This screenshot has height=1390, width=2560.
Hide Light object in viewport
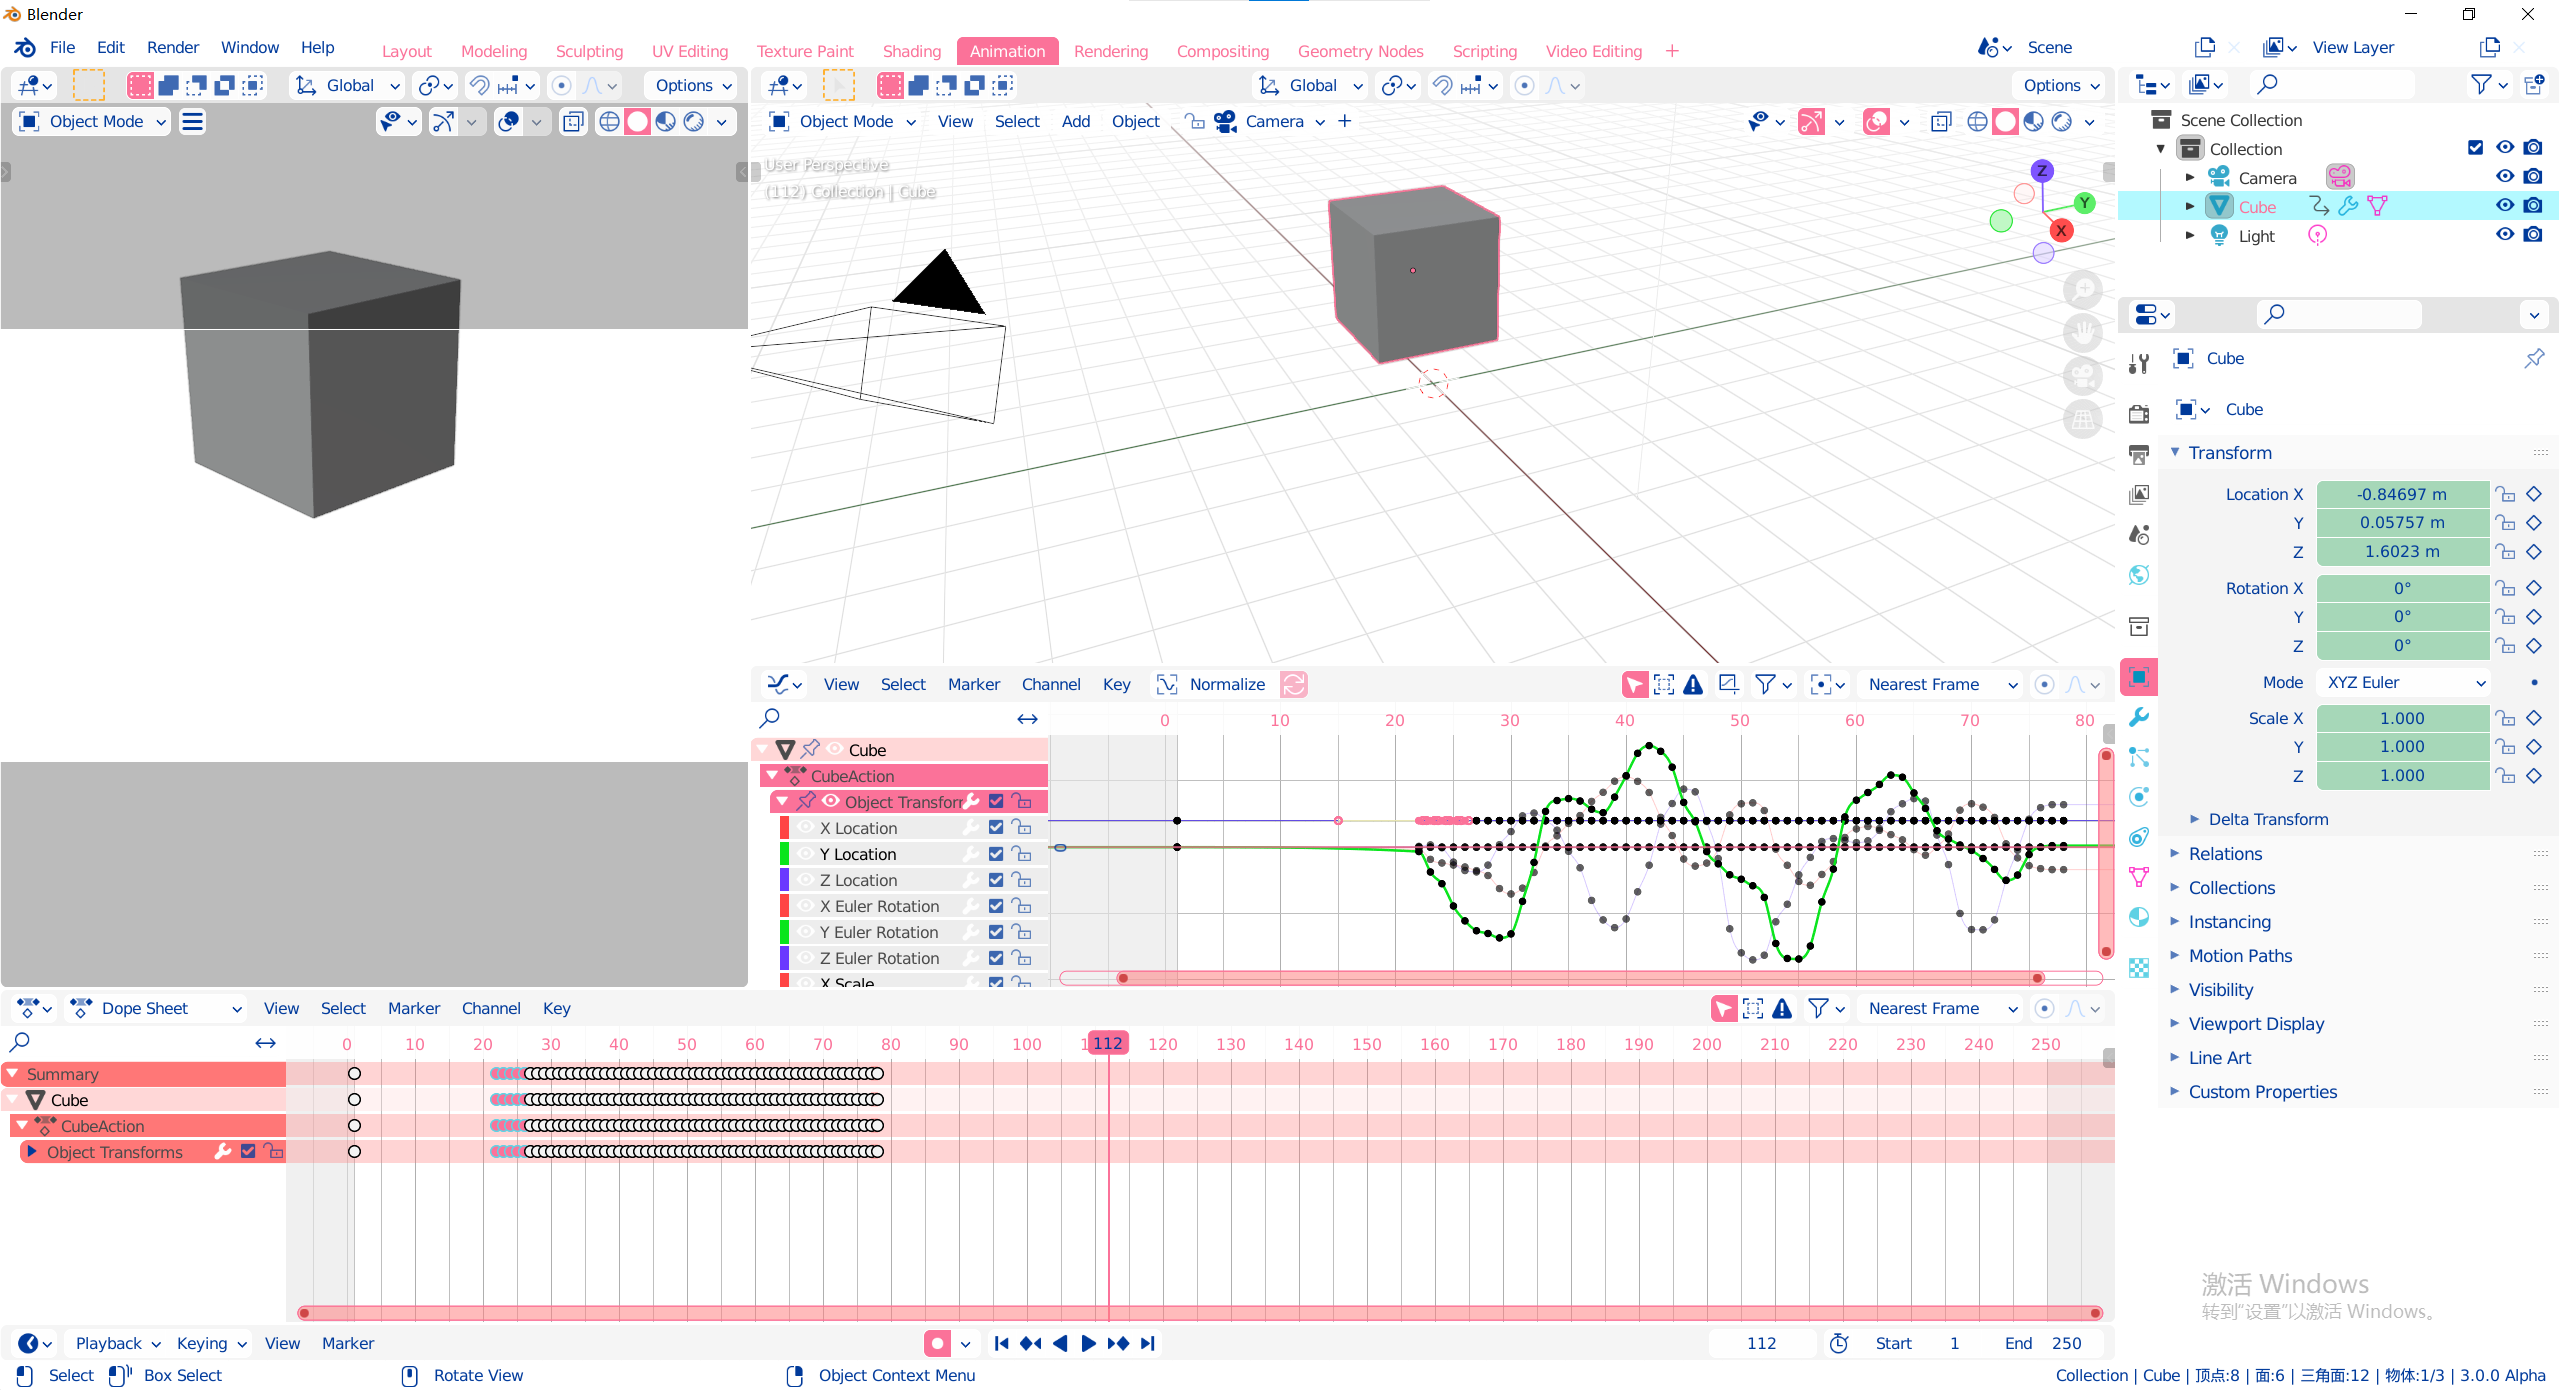(x=2504, y=235)
